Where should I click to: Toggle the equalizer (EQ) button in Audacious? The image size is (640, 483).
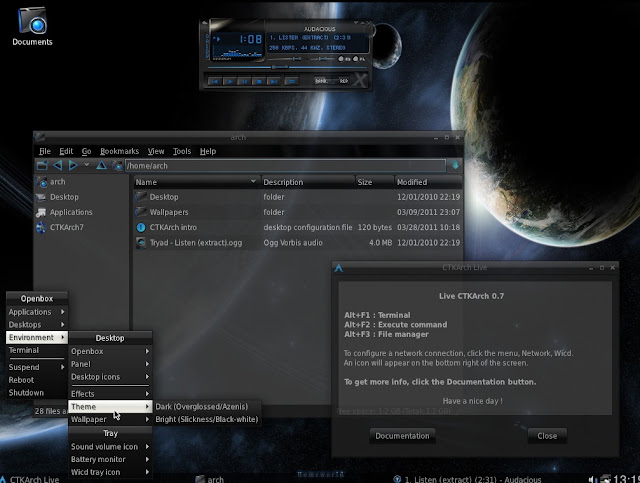point(344,59)
